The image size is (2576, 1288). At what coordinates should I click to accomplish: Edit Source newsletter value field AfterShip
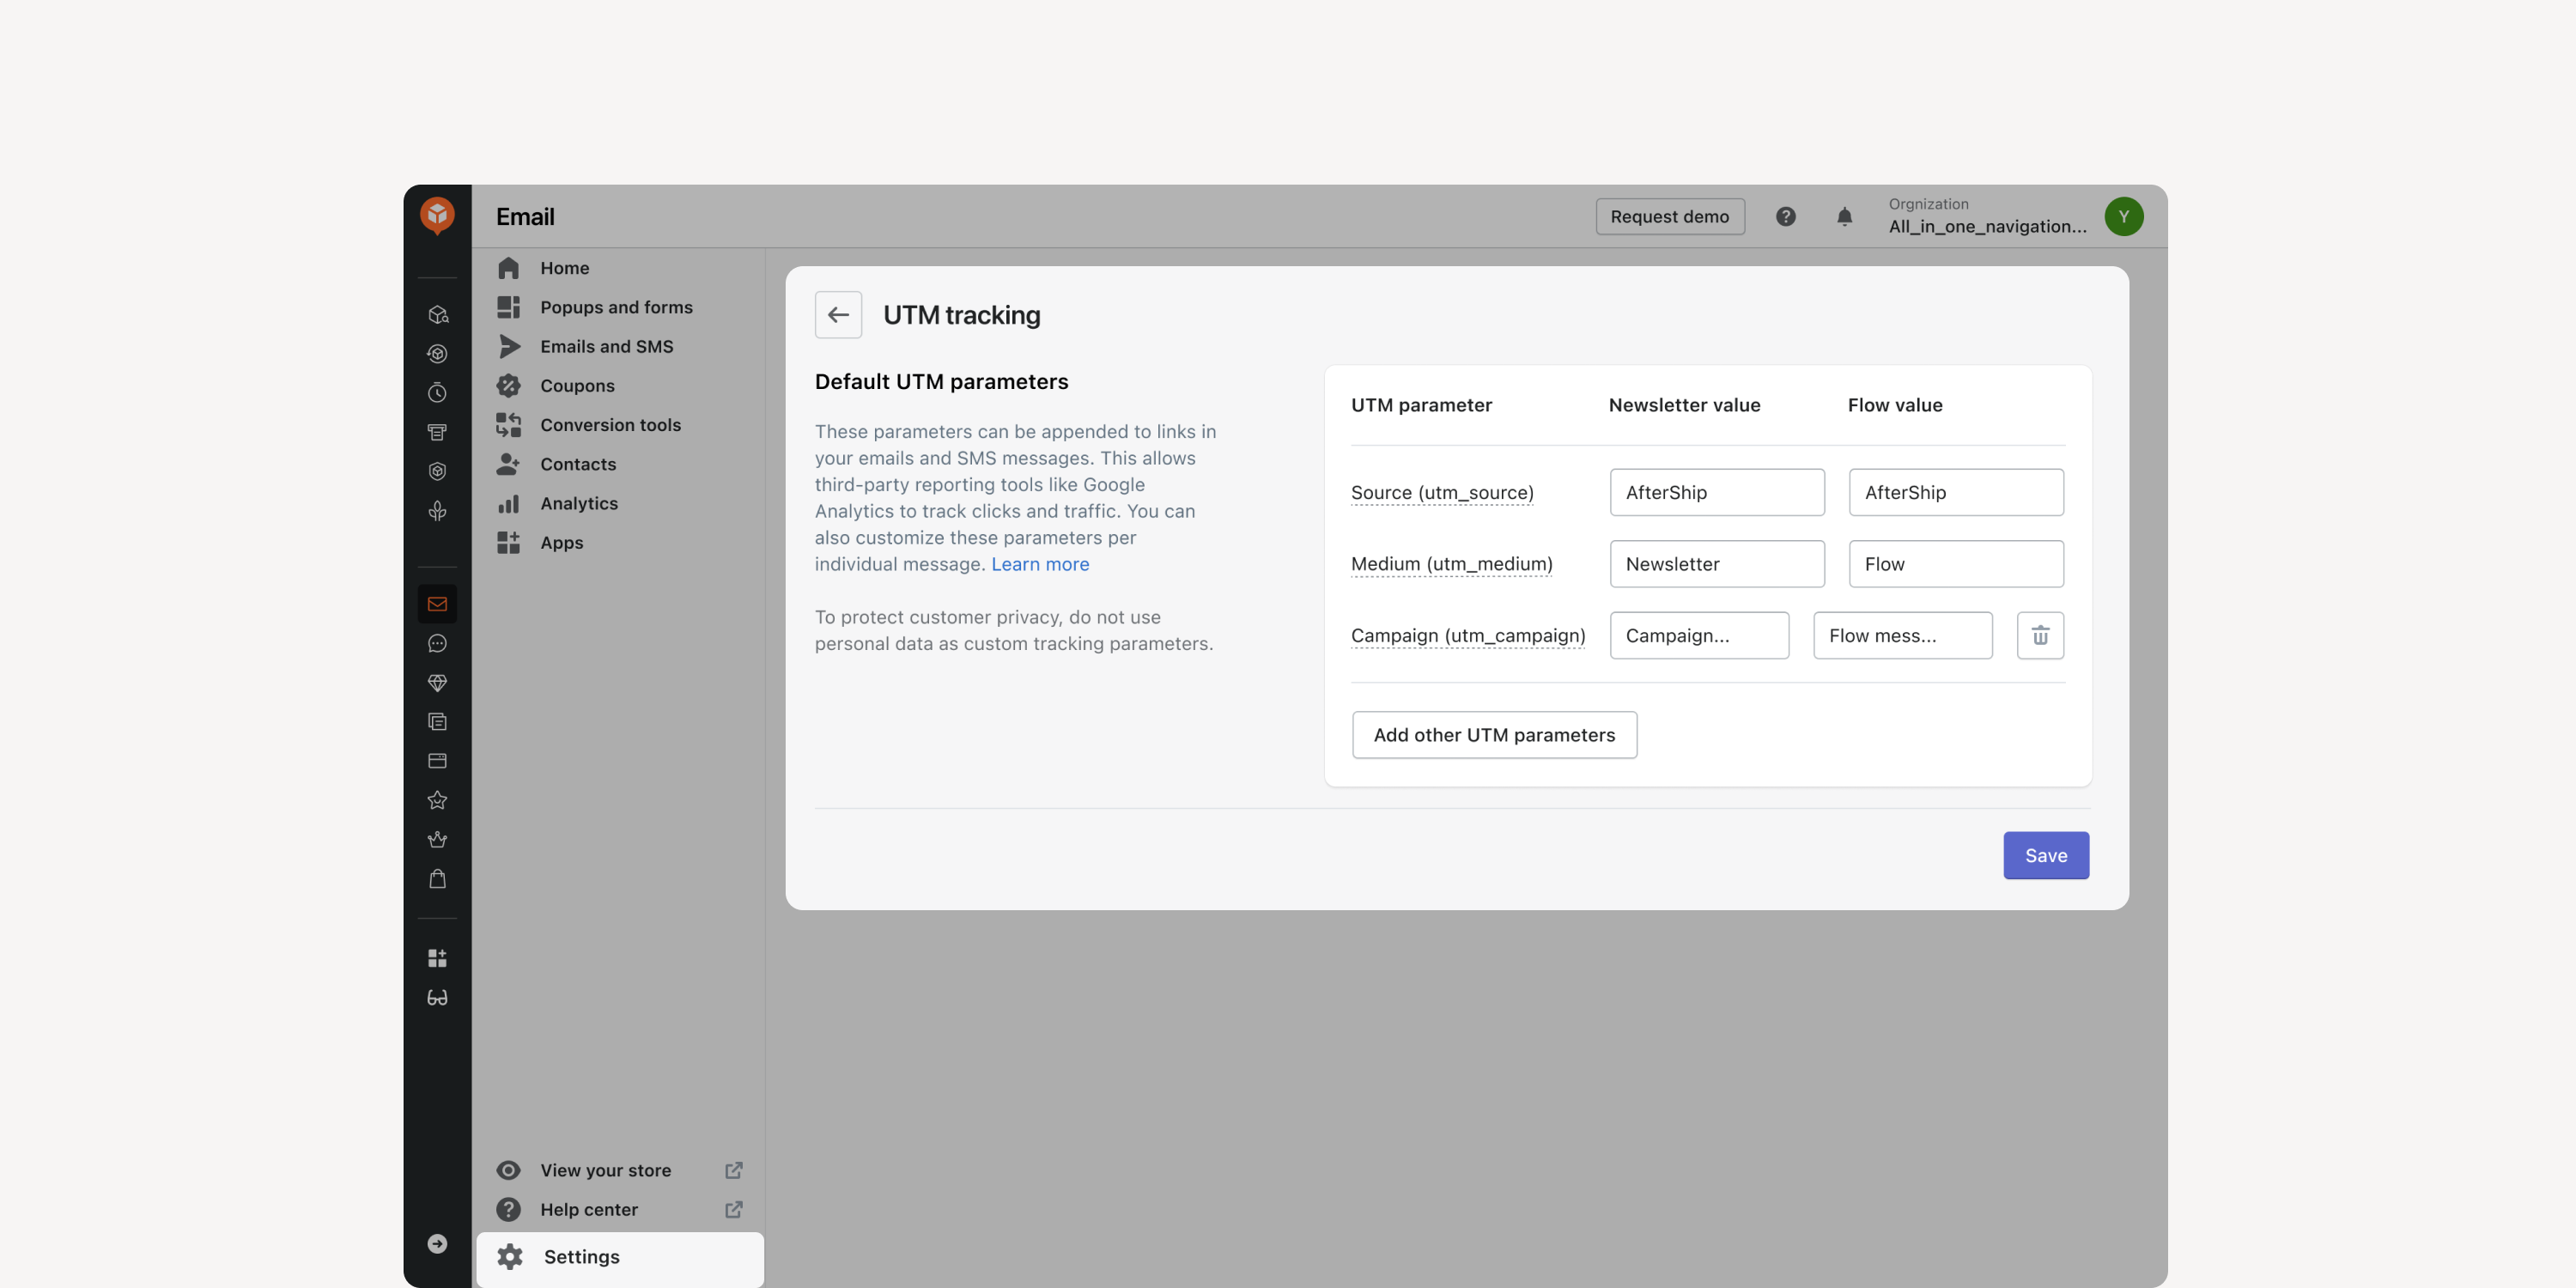click(1717, 492)
